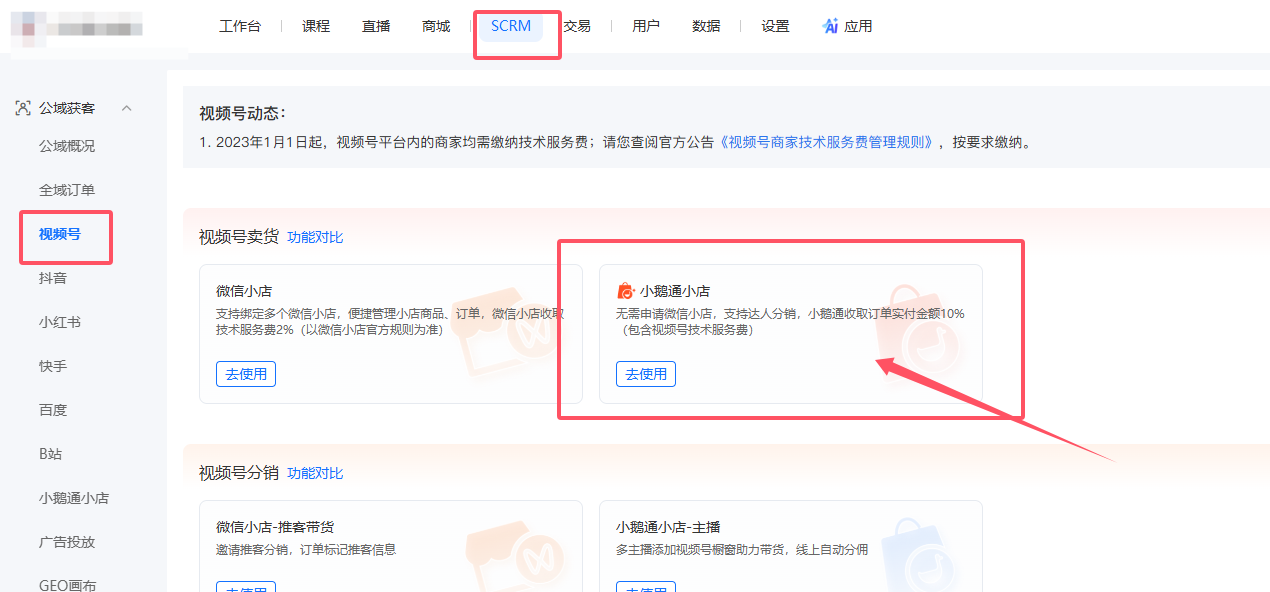Click the 小鹅通小店-主播 card title
This screenshot has width=1270, height=592.
pyautogui.click(x=668, y=527)
